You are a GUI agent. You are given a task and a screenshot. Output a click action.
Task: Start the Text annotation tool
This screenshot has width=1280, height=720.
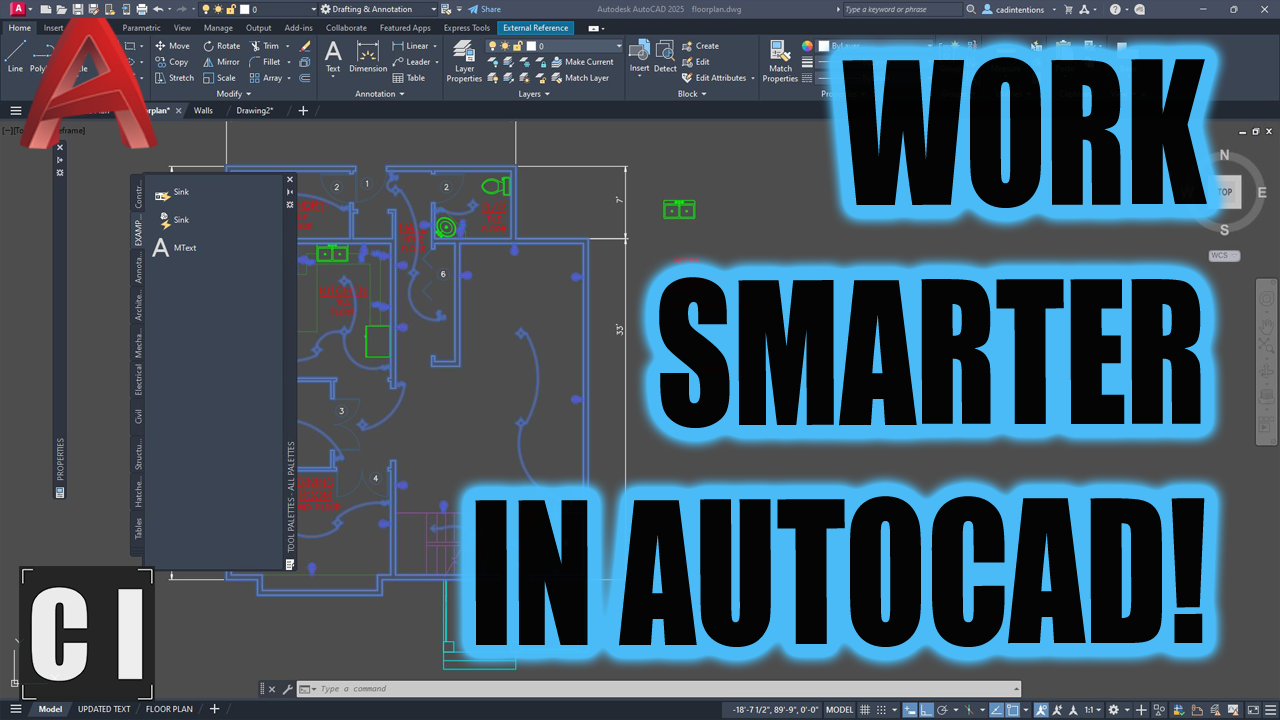click(x=333, y=56)
